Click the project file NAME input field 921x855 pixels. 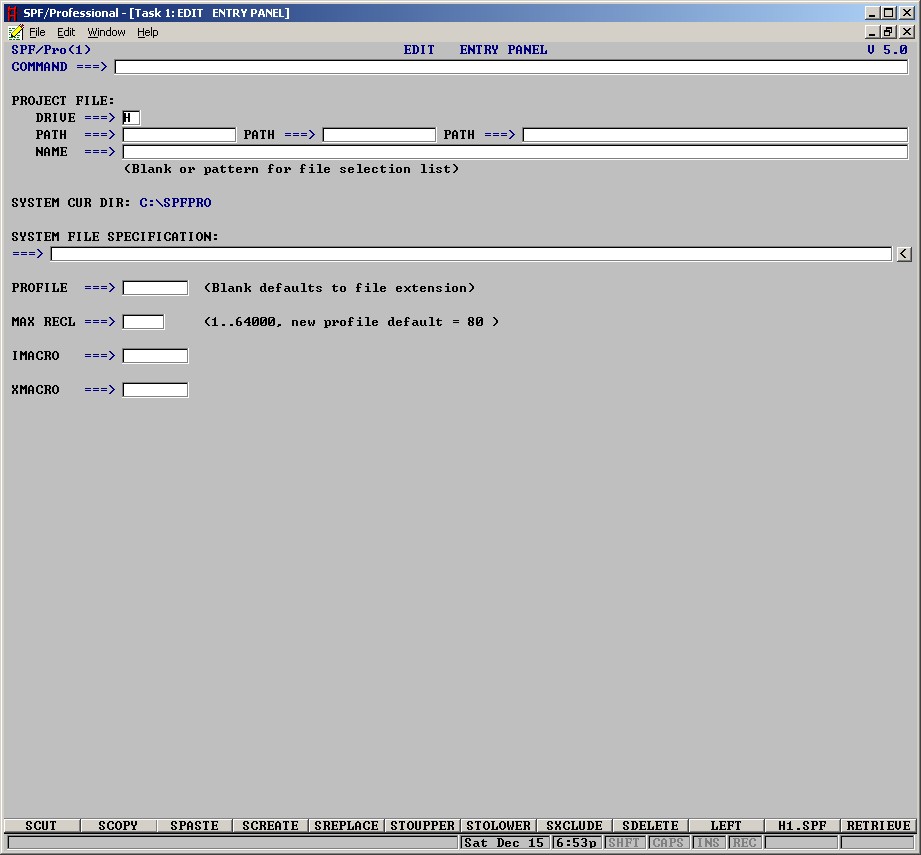(x=515, y=152)
